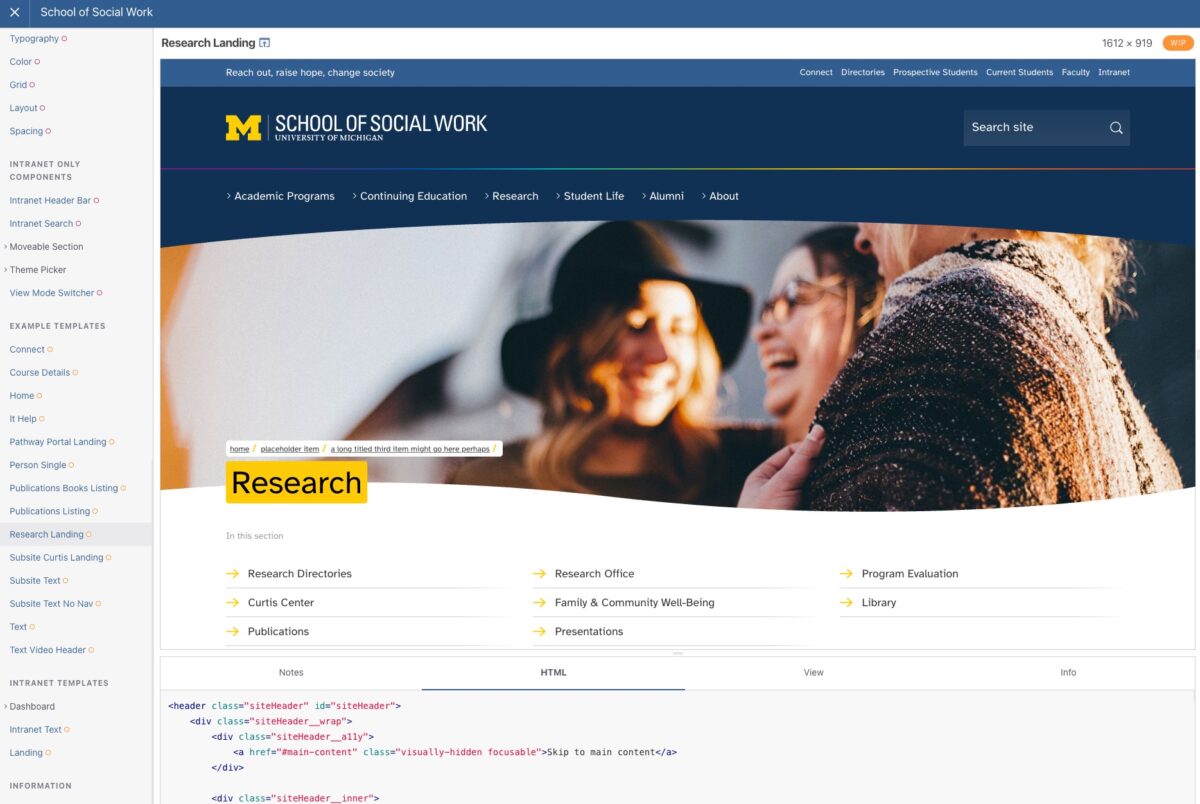Viewport: 1200px width, 804px height.
Task: Go to Prospective Students link
Action: (x=935, y=72)
